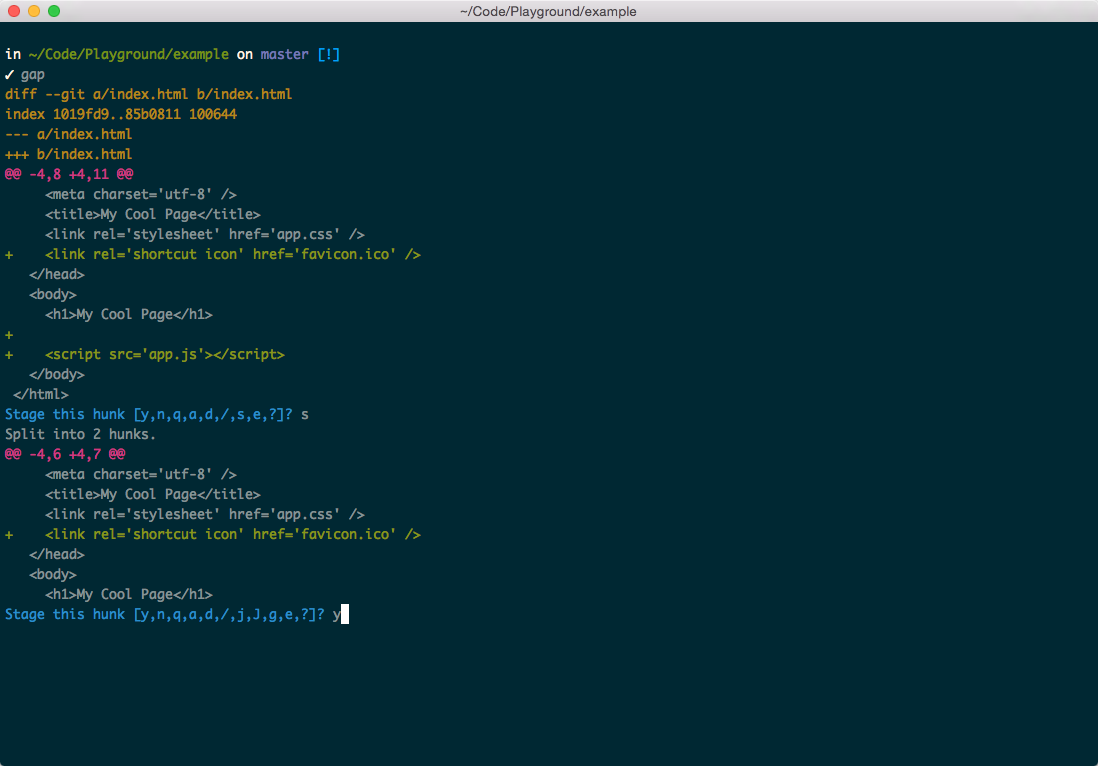Click the second meta charset='utf-8' line
The width and height of the screenshot is (1098, 766).
pyautogui.click(x=141, y=475)
